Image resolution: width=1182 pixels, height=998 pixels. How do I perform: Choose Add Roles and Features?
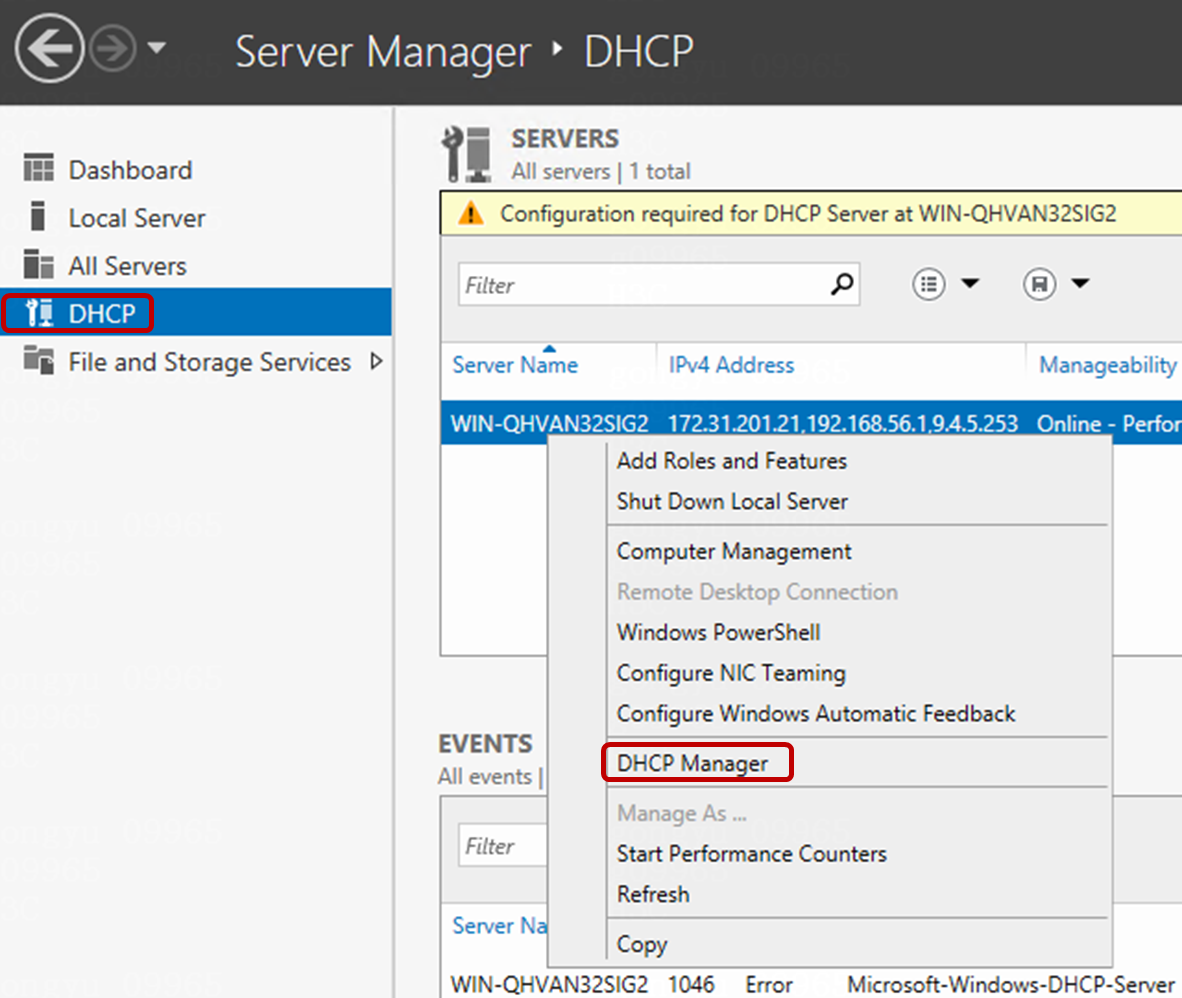point(731,461)
